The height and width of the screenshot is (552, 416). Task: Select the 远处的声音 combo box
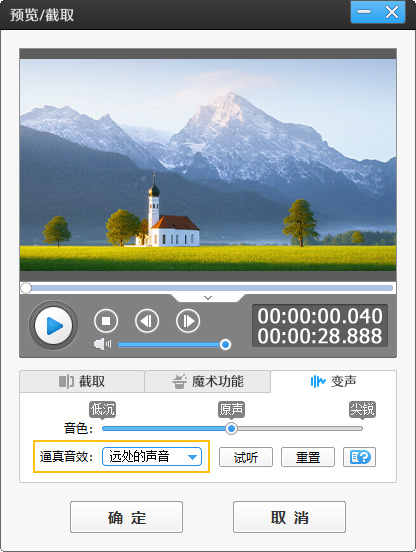(x=152, y=457)
